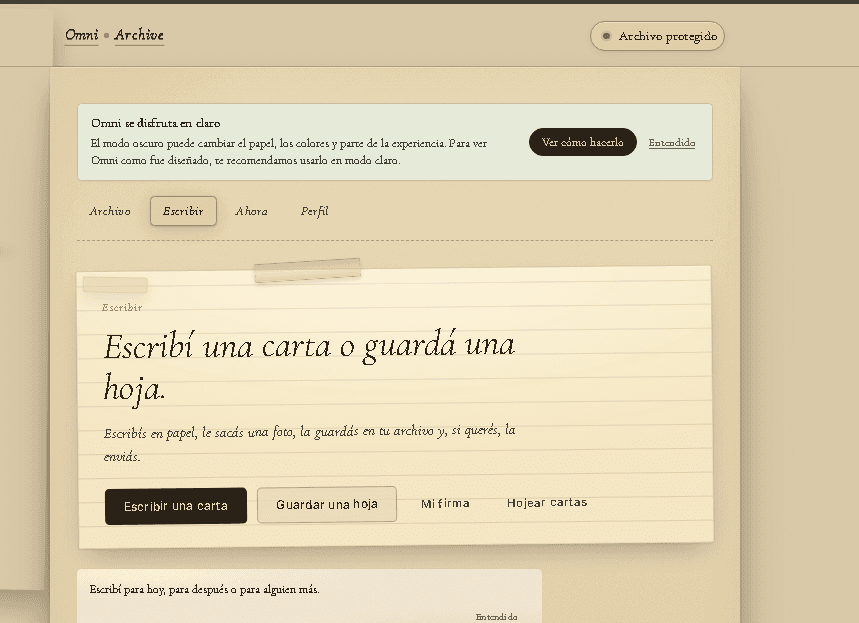Viewport: 859px width, 623px height.
Task: Browse letters via 'Hojear cartas'
Action: tap(547, 502)
